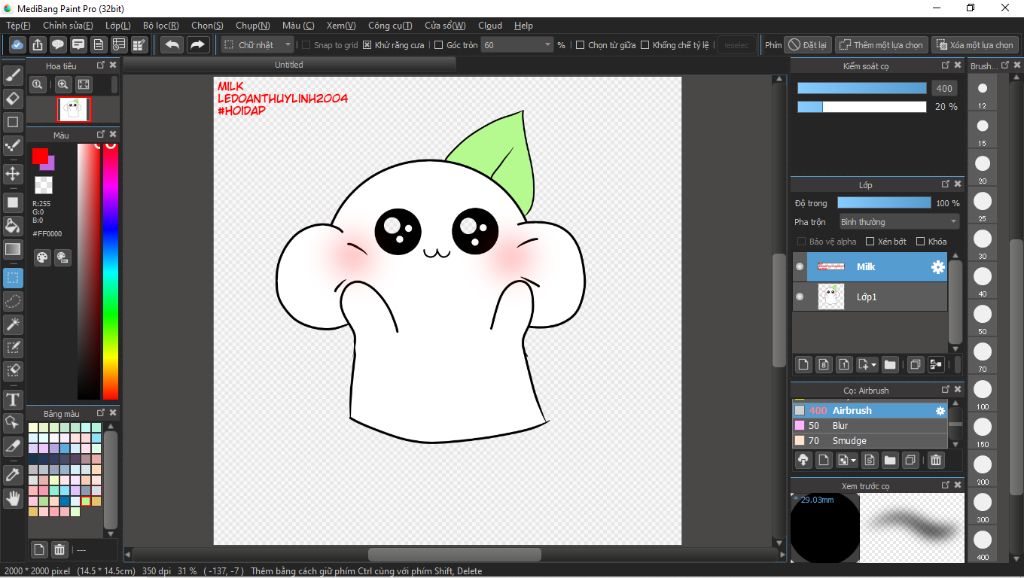
Task: Select the Eyedropper tool
Action: (12, 475)
